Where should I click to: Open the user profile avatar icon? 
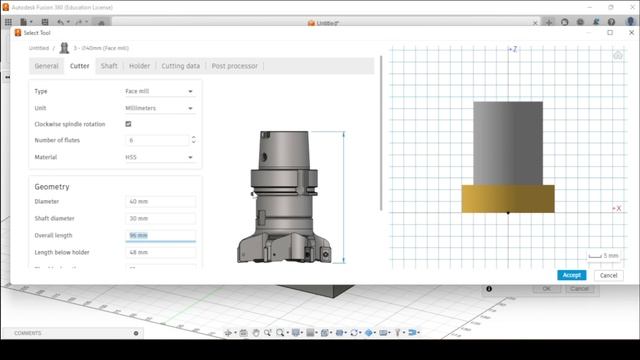click(630, 22)
